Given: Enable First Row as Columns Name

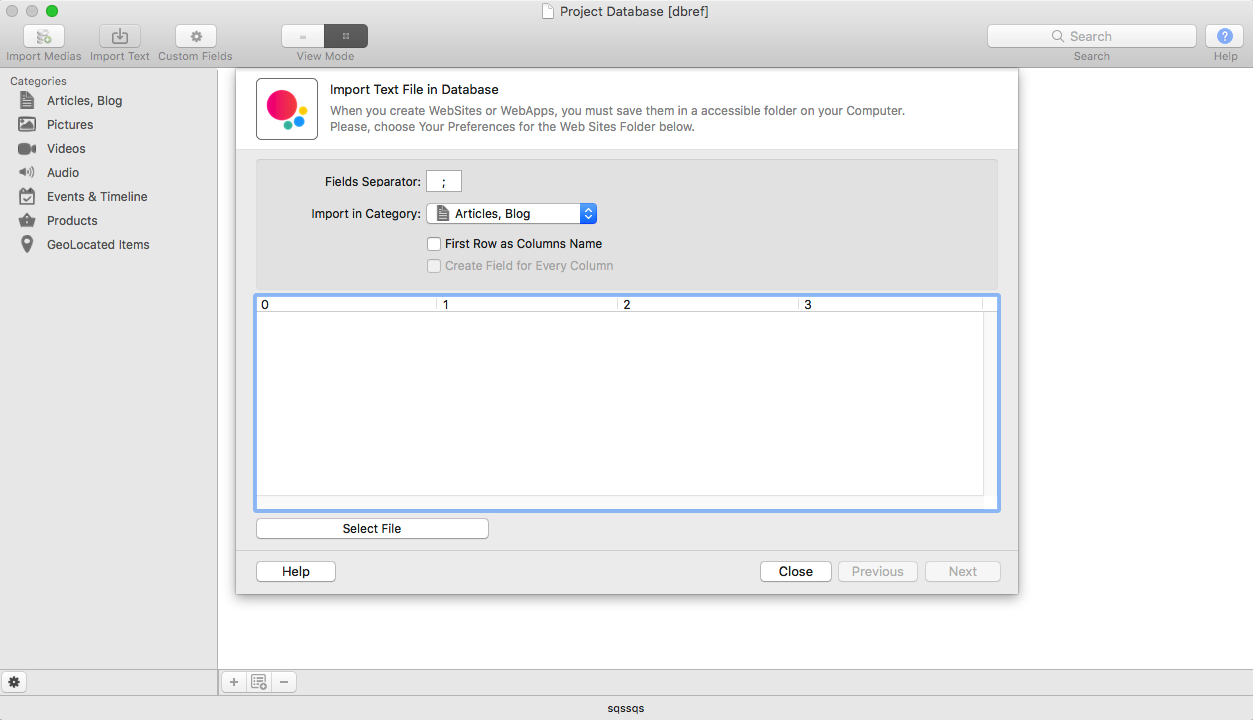Looking at the screenshot, I should (434, 244).
